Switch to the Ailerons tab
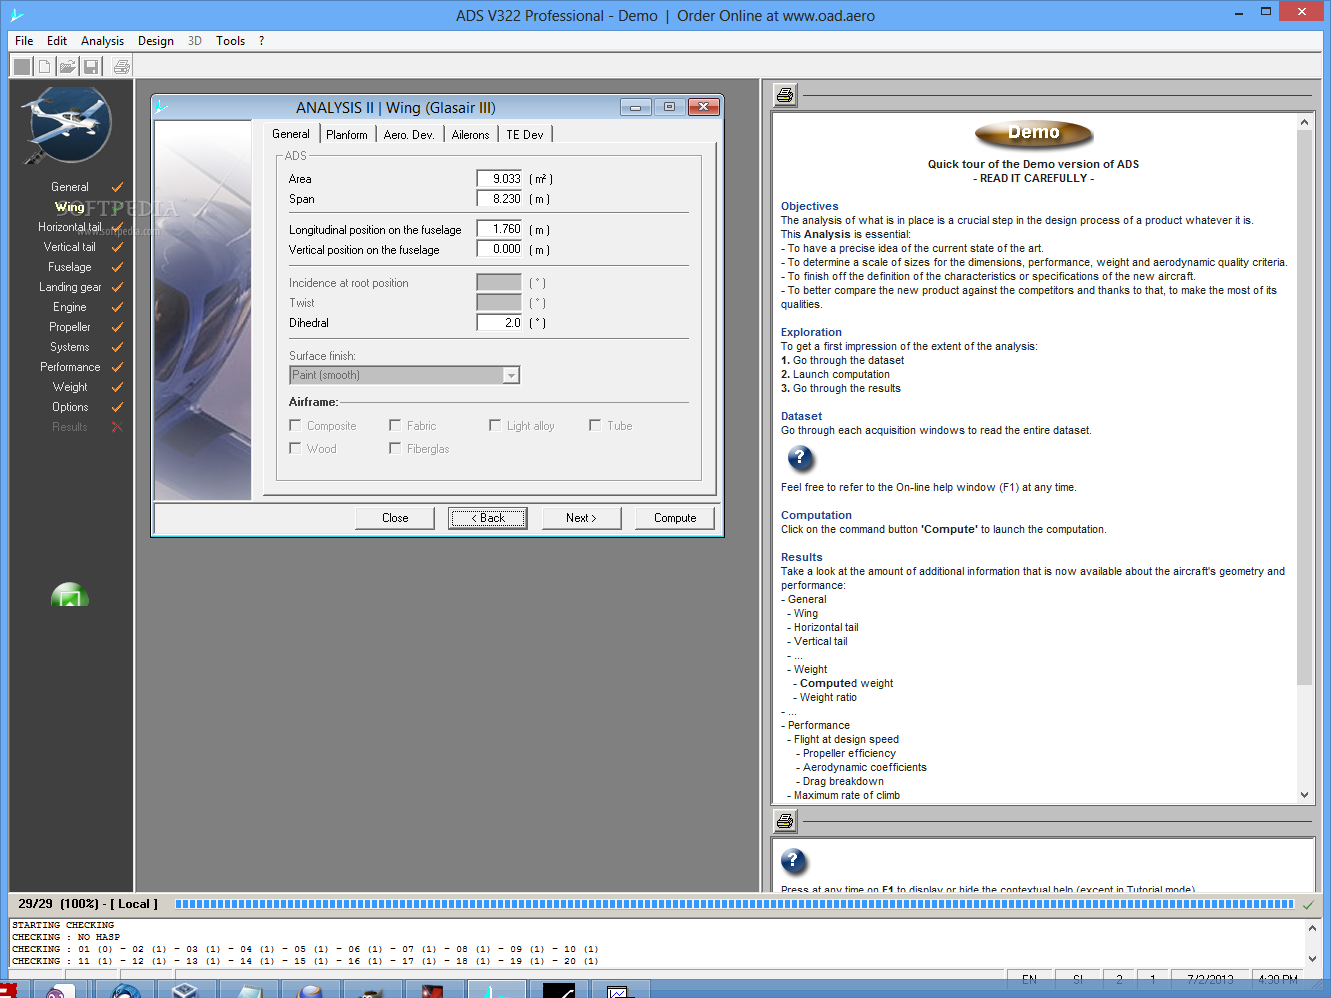The image size is (1331, 998). point(470,135)
